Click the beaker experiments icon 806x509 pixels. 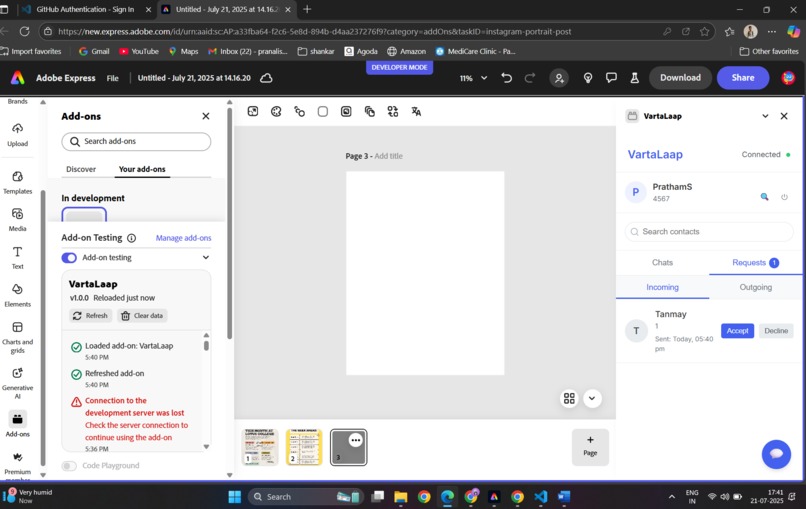click(x=635, y=78)
